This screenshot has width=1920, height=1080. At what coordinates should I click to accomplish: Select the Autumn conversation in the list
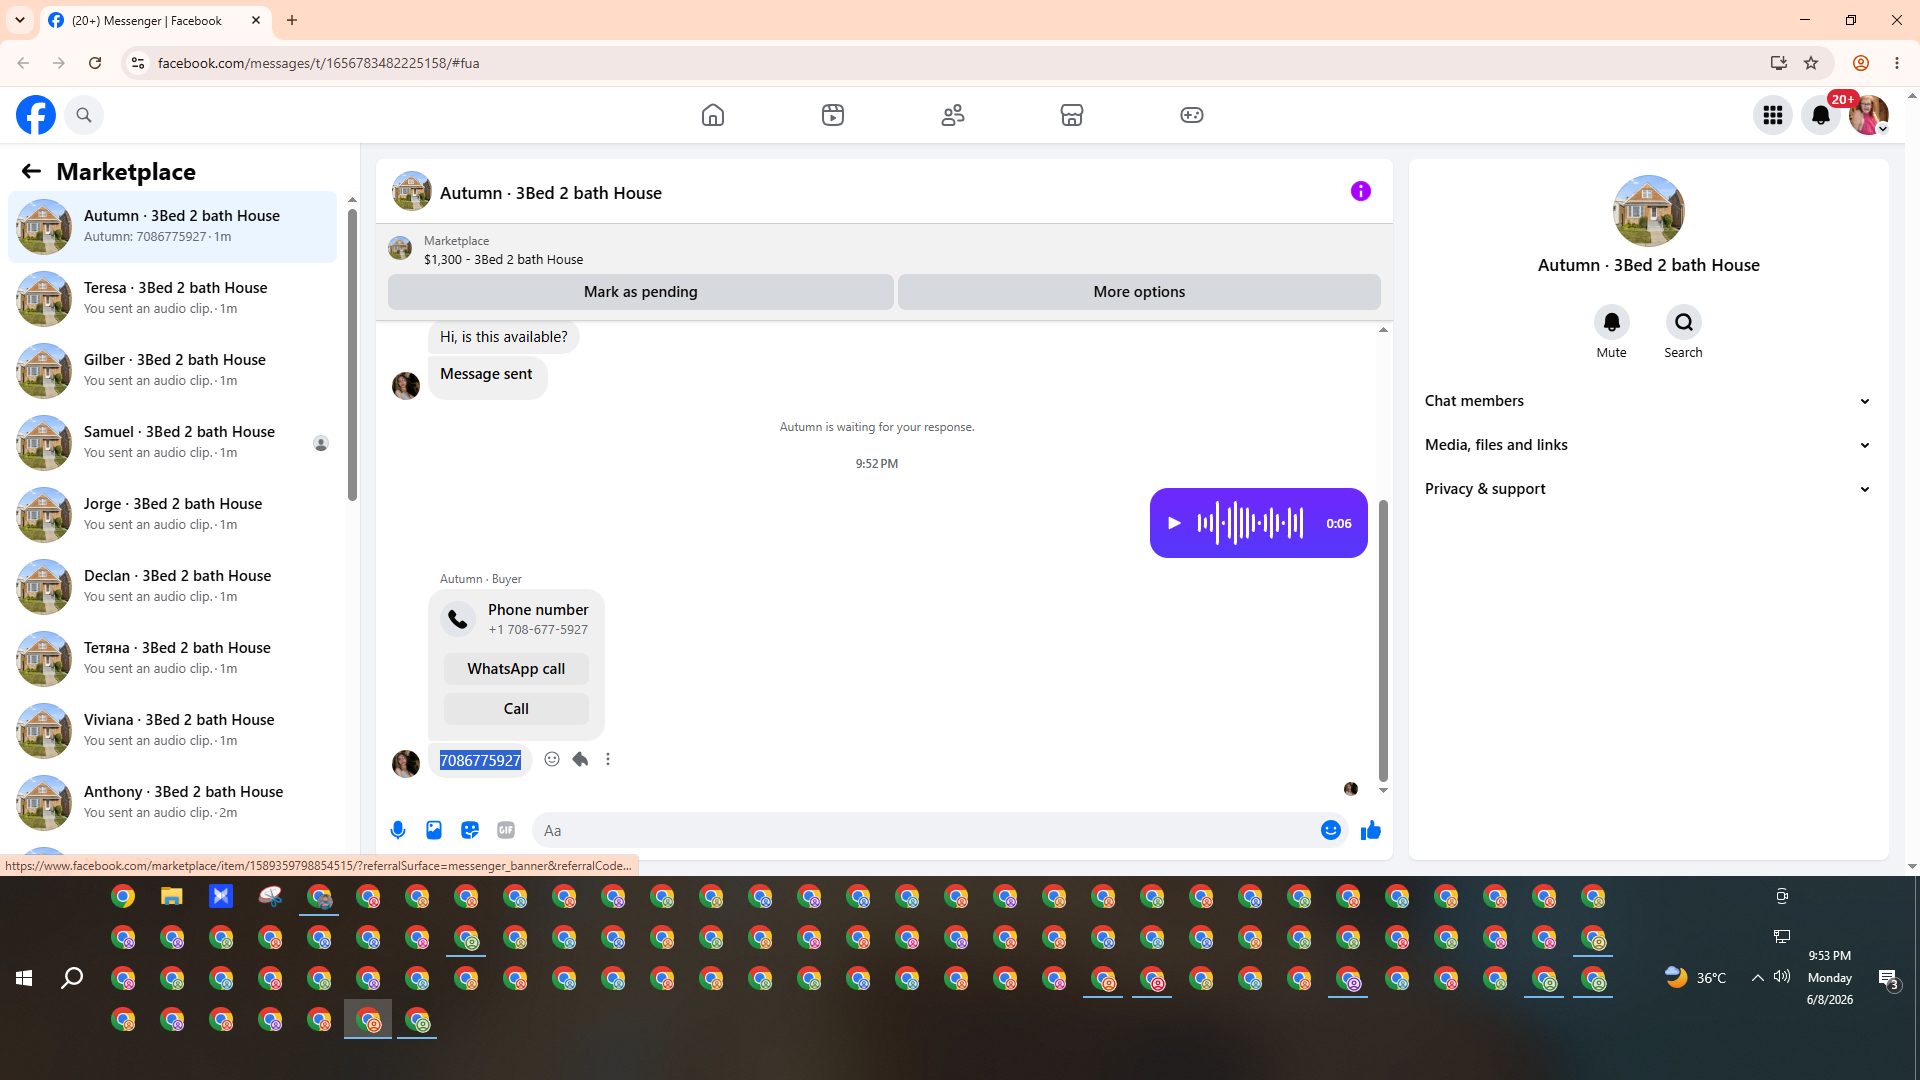(x=172, y=226)
